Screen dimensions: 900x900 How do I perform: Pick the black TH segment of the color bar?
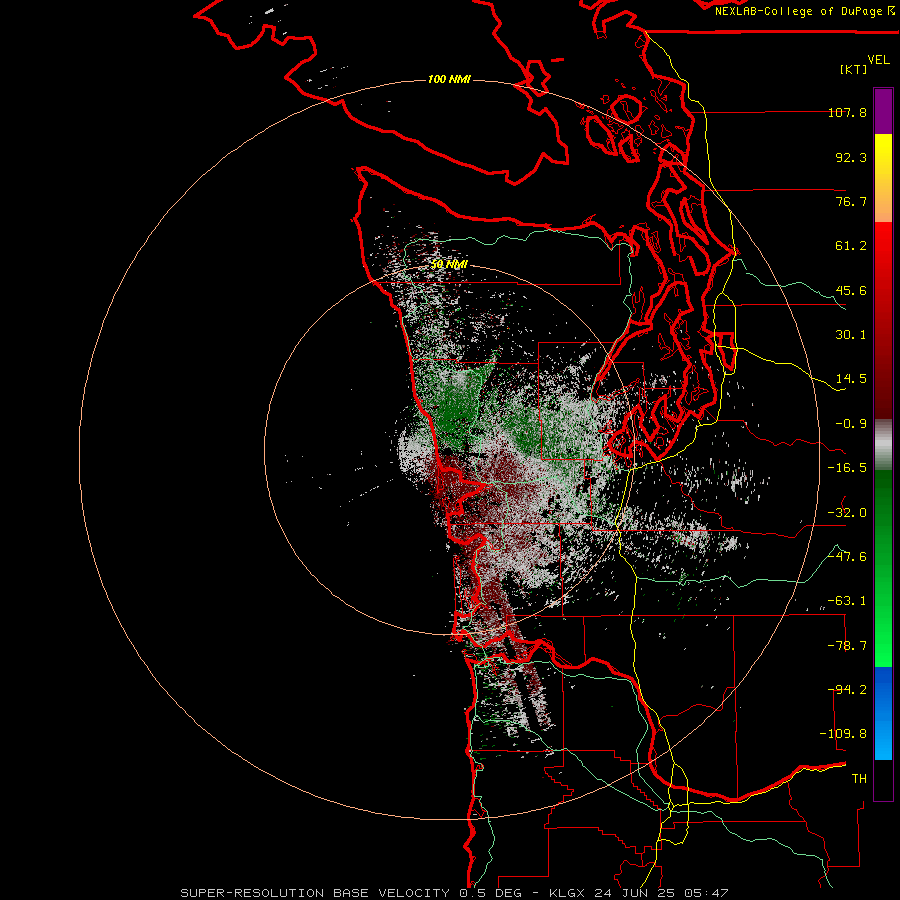(883, 779)
